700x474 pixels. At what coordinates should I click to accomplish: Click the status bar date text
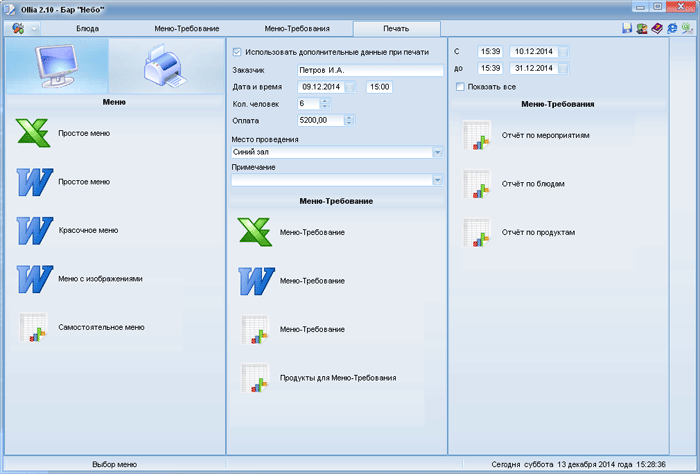(579, 465)
